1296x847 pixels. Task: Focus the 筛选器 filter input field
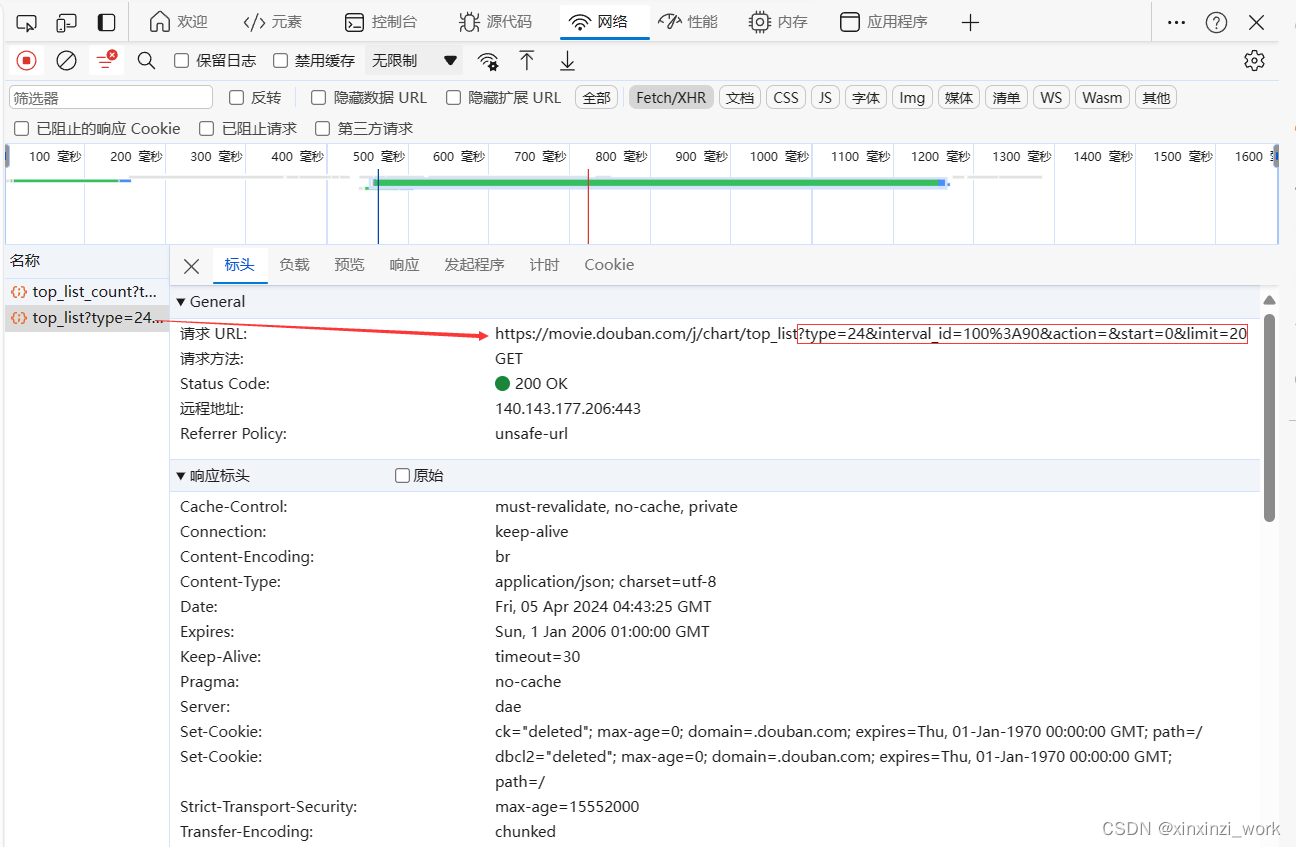click(x=111, y=97)
